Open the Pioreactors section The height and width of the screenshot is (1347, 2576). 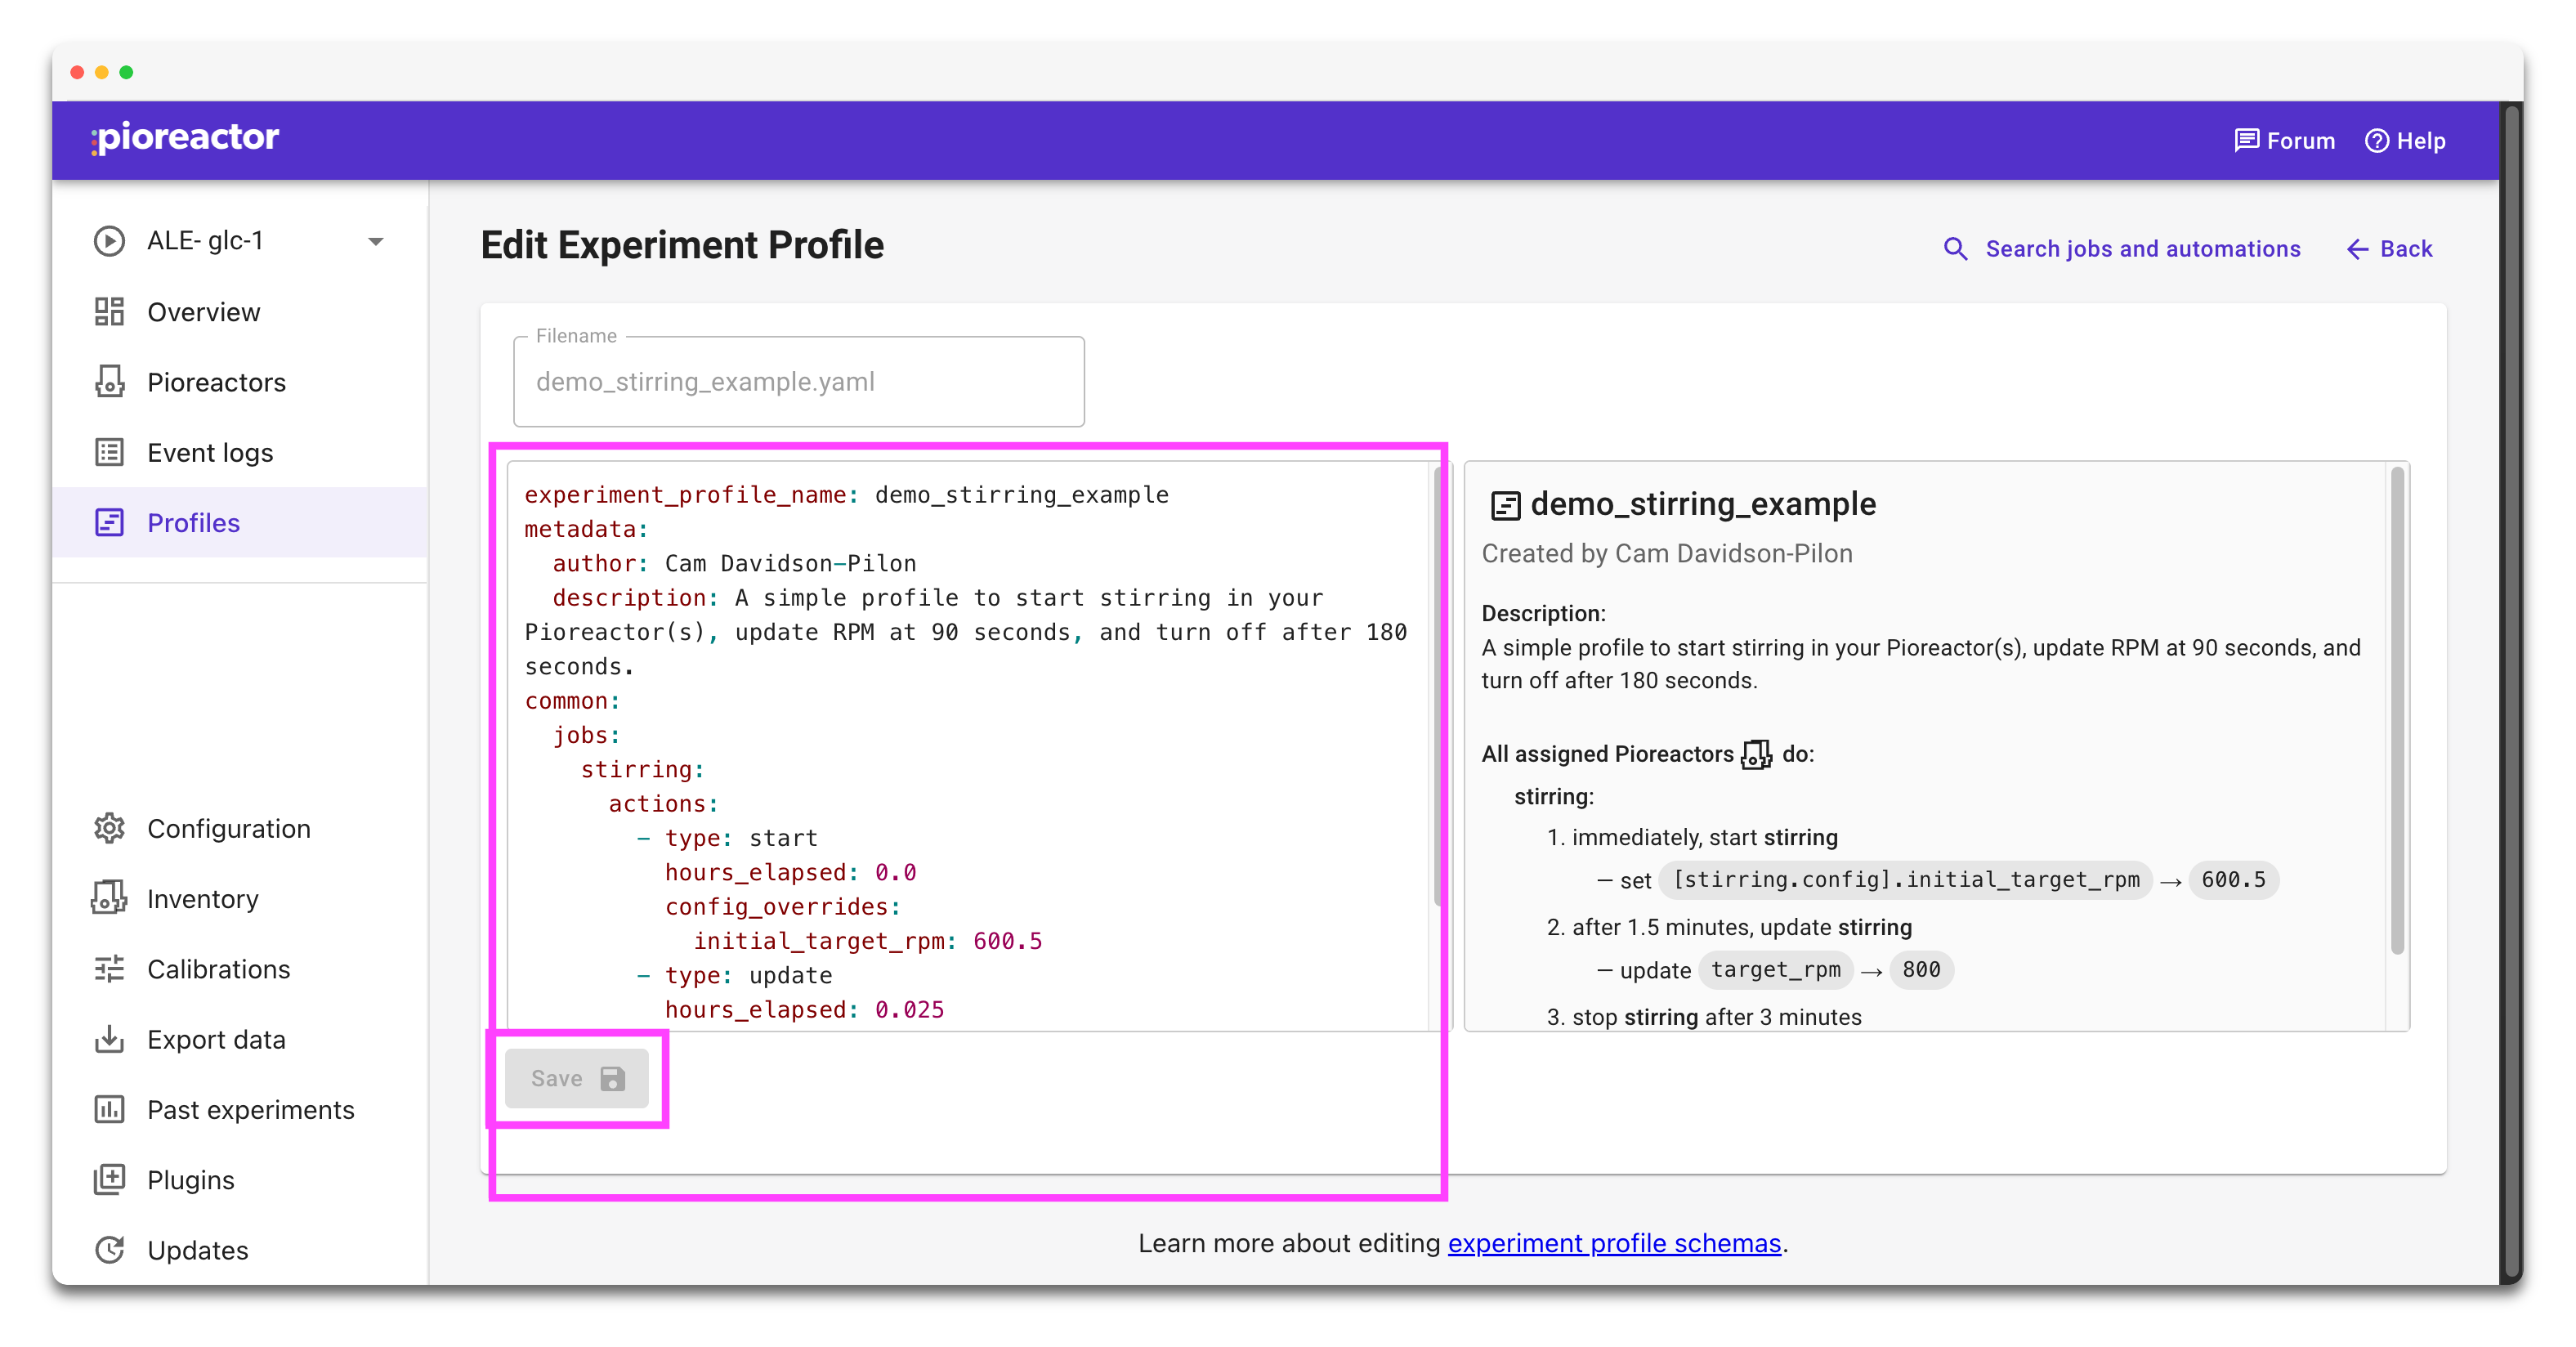click(x=216, y=382)
